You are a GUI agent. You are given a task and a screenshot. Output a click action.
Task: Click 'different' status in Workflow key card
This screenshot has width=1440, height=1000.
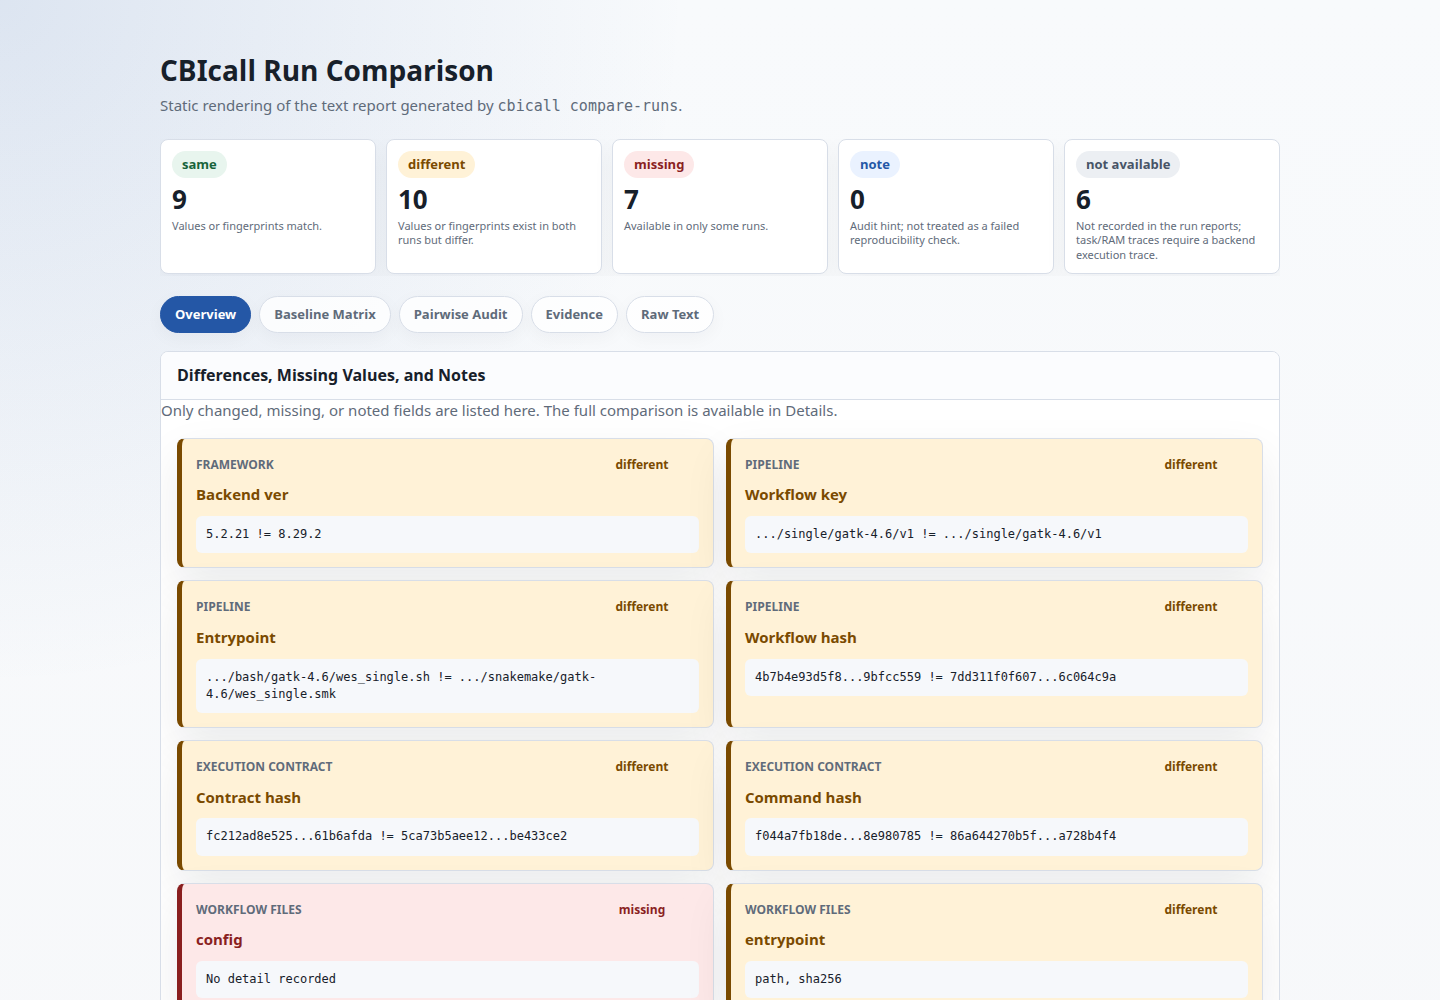tap(1191, 465)
